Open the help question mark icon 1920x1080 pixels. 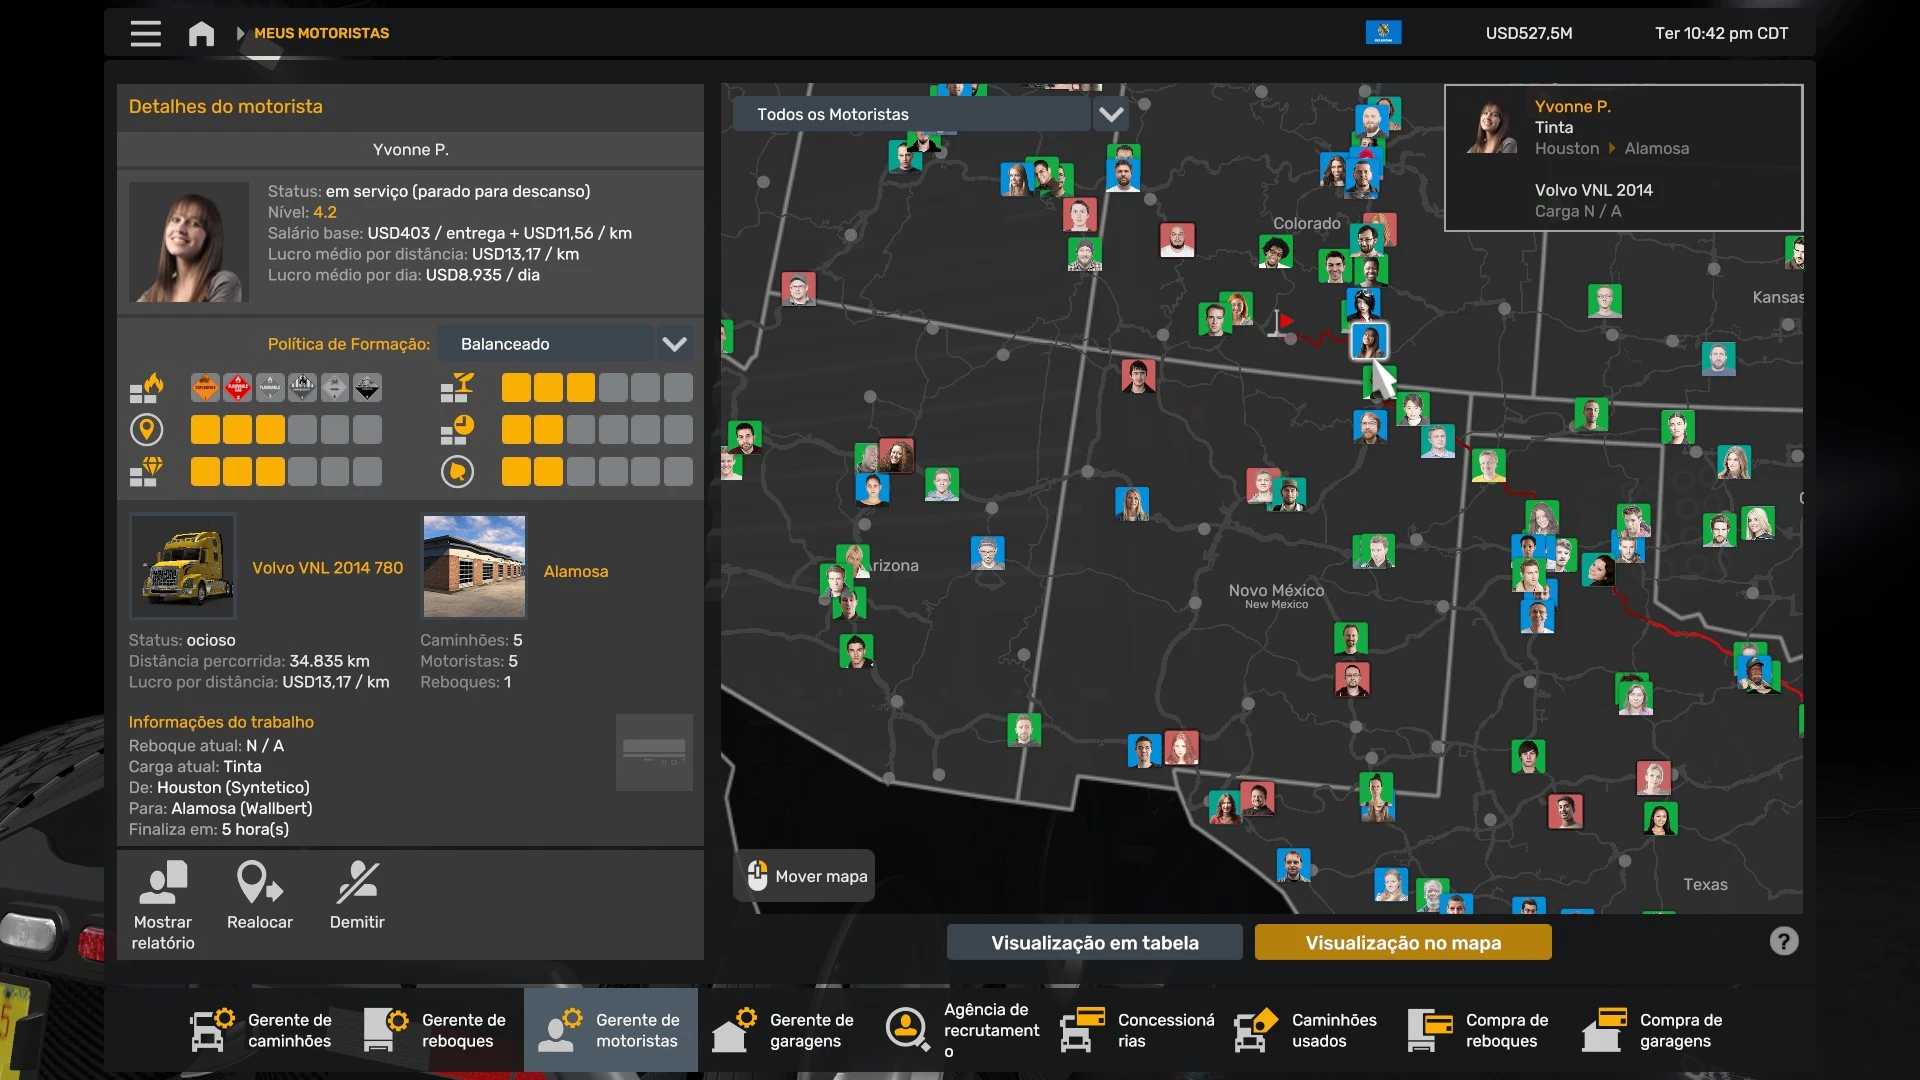click(1783, 941)
